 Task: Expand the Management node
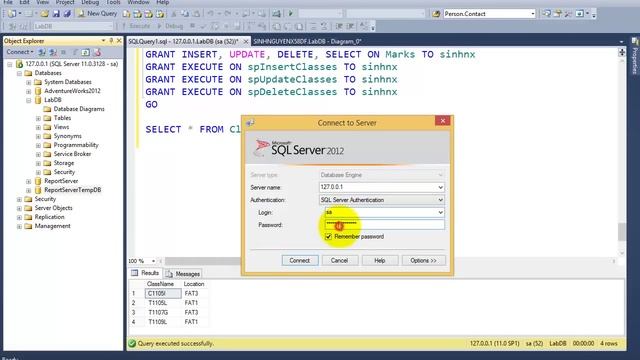pyautogui.click(x=19, y=226)
